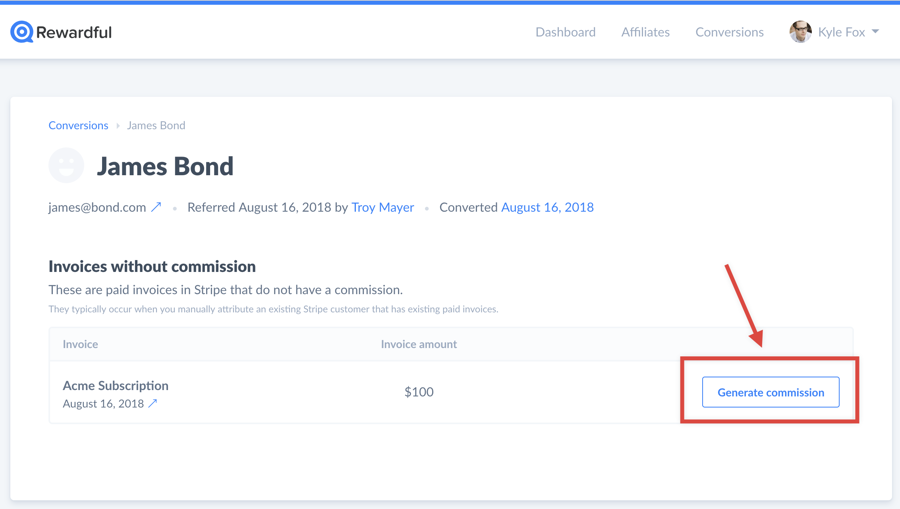Open affiliate Troy Mayer's link
Image resolution: width=900 pixels, height=509 pixels.
click(x=382, y=207)
